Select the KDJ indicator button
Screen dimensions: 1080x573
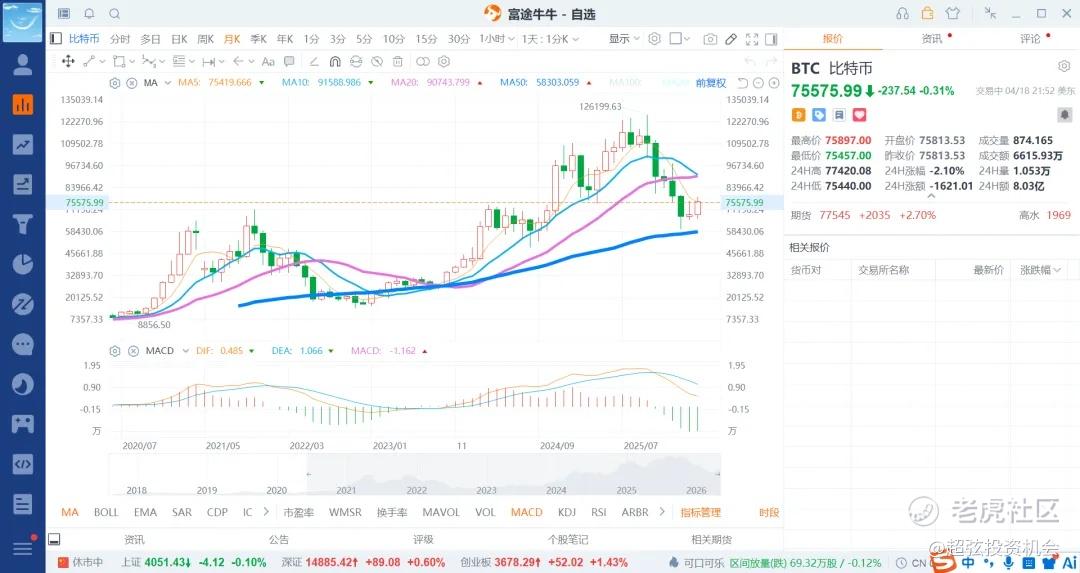567,512
